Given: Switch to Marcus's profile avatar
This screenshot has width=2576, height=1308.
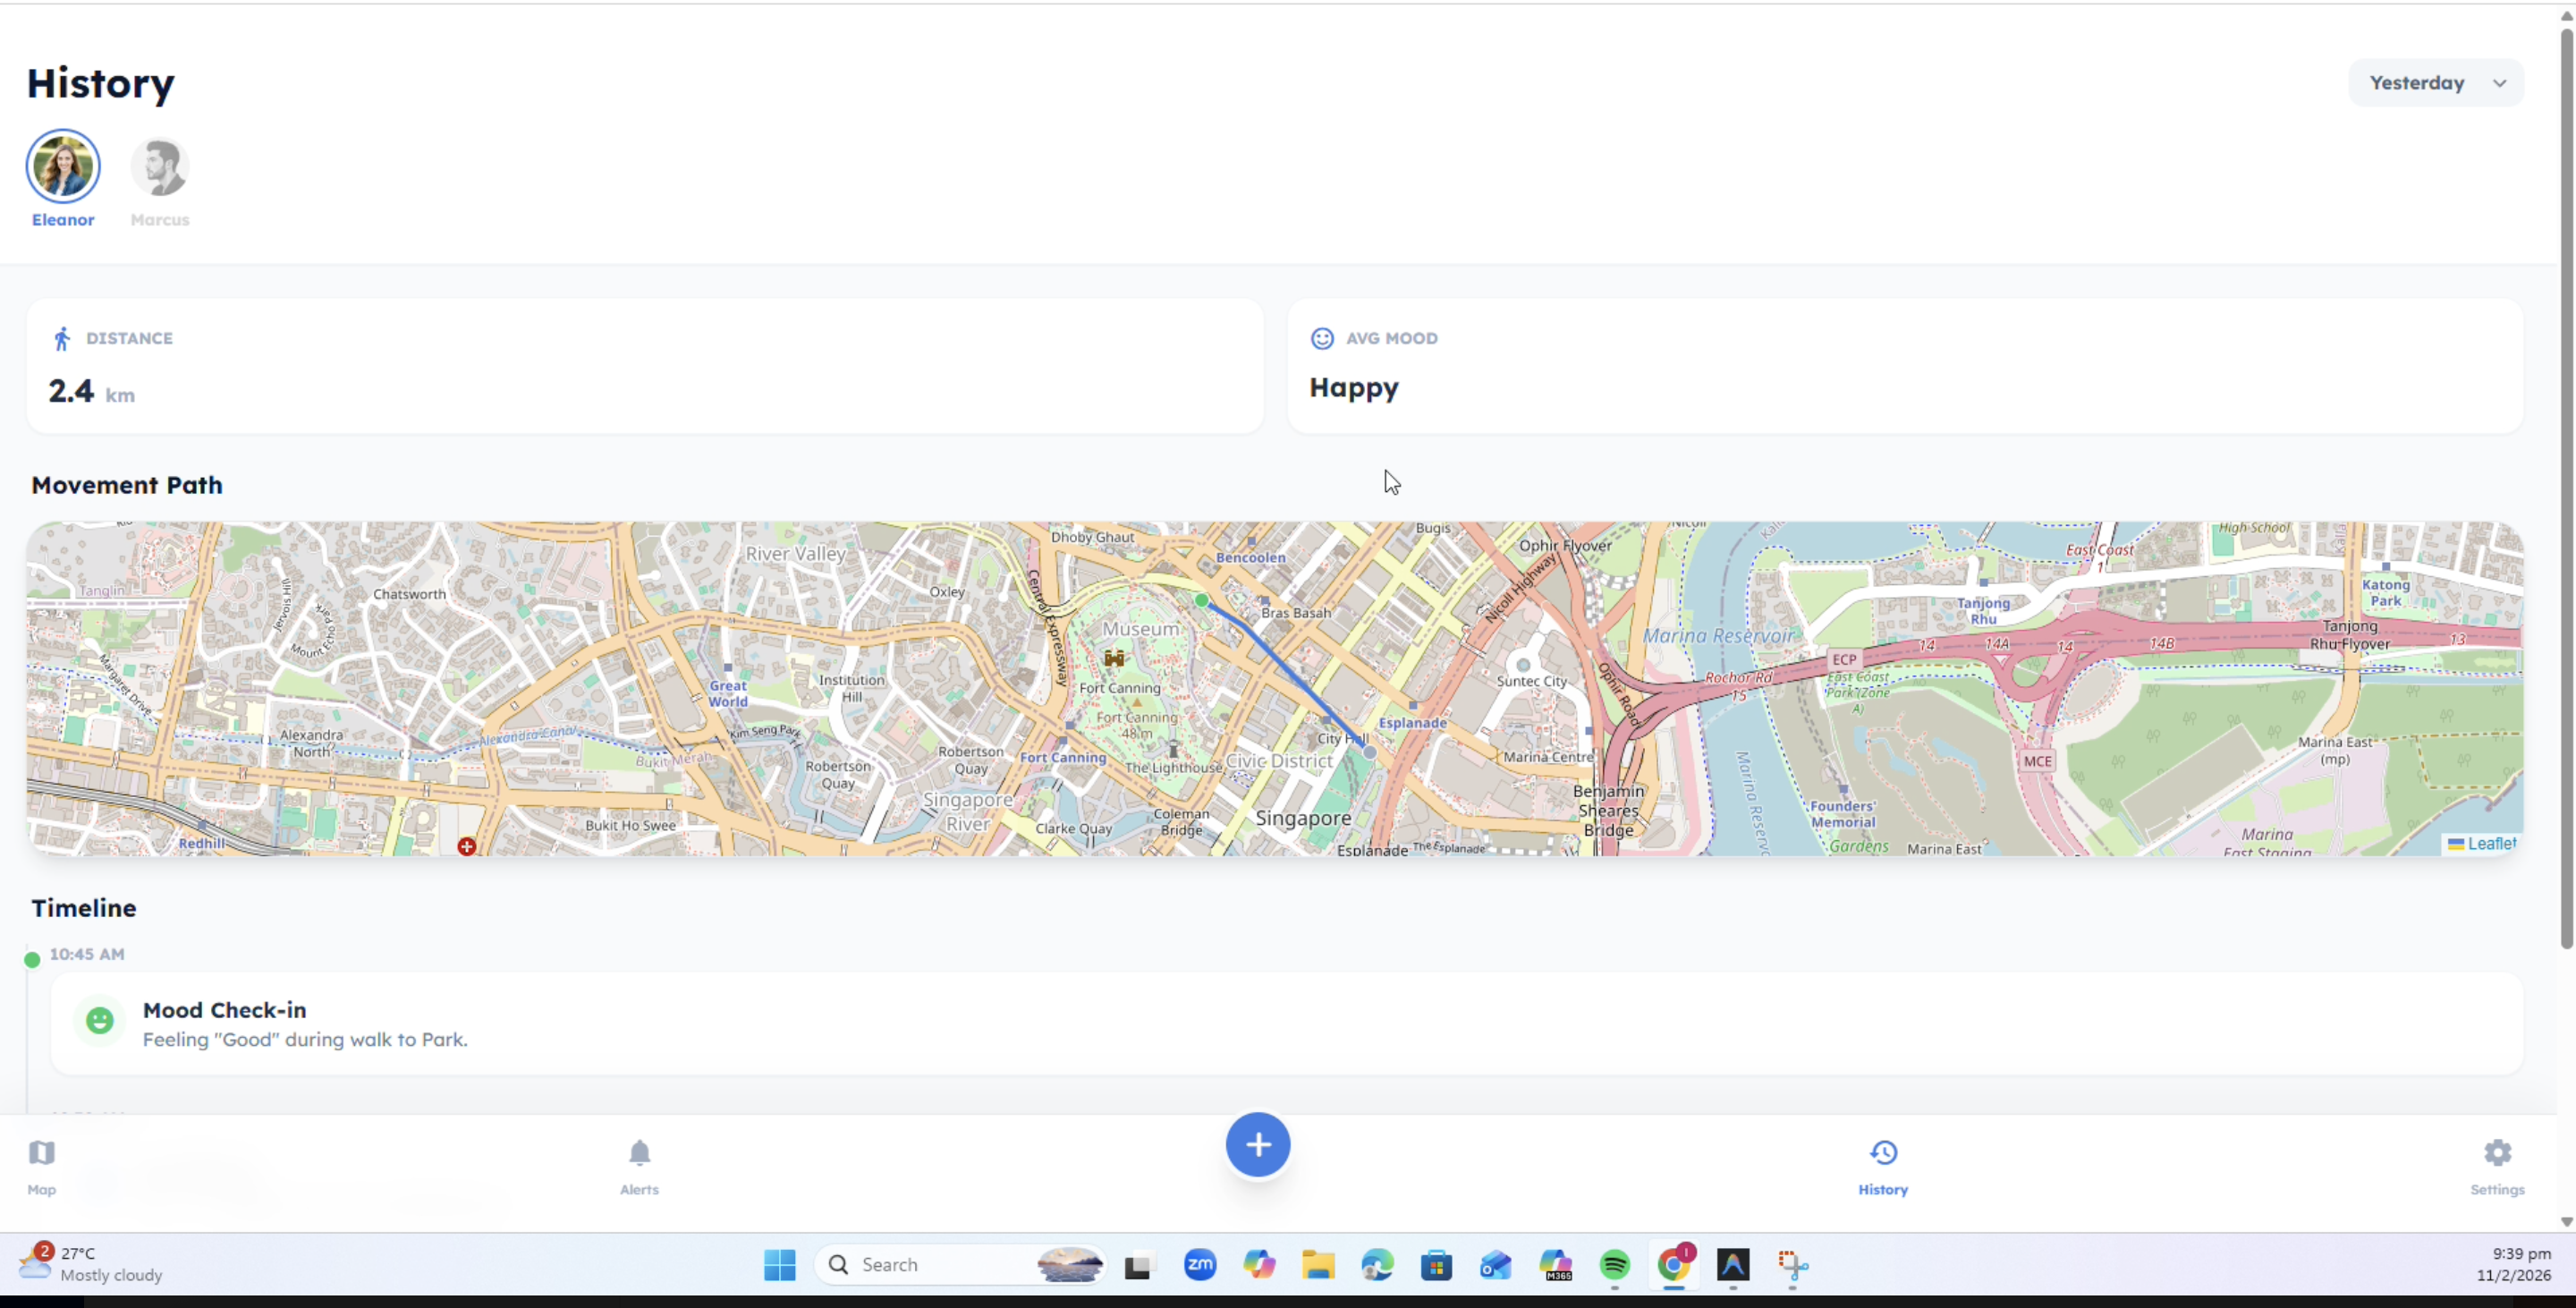Looking at the screenshot, I should [160, 167].
